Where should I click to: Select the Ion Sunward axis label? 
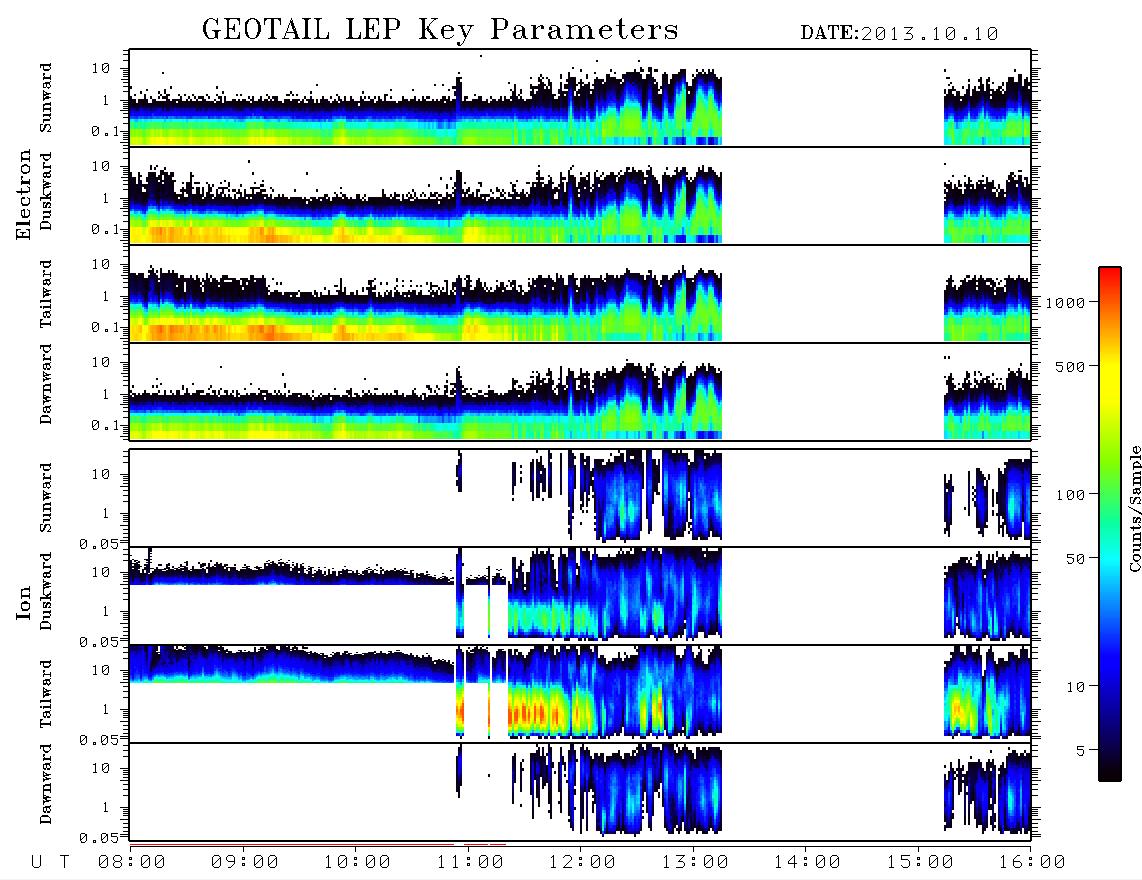click(x=46, y=498)
